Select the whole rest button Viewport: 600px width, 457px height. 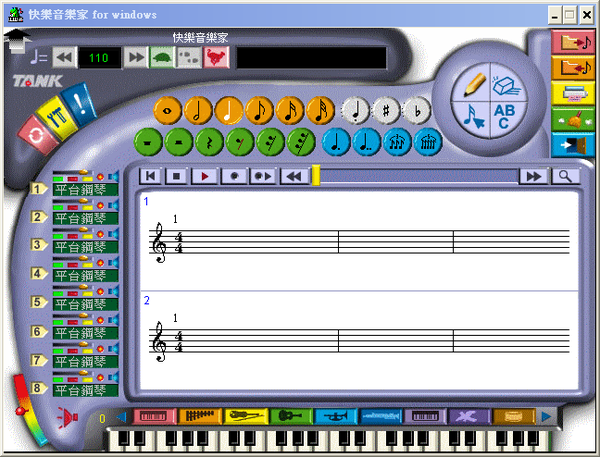click(x=148, y=142)
